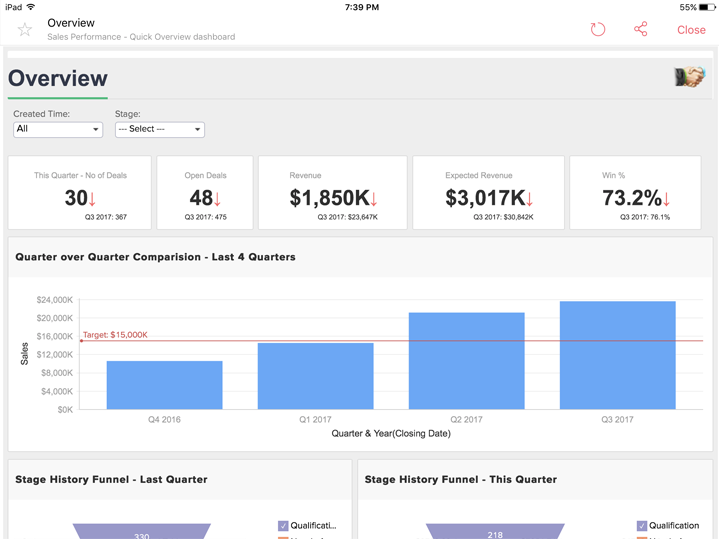Open the Expected Revenue KPI card
The image size is (719, 539).
[487, 193]
